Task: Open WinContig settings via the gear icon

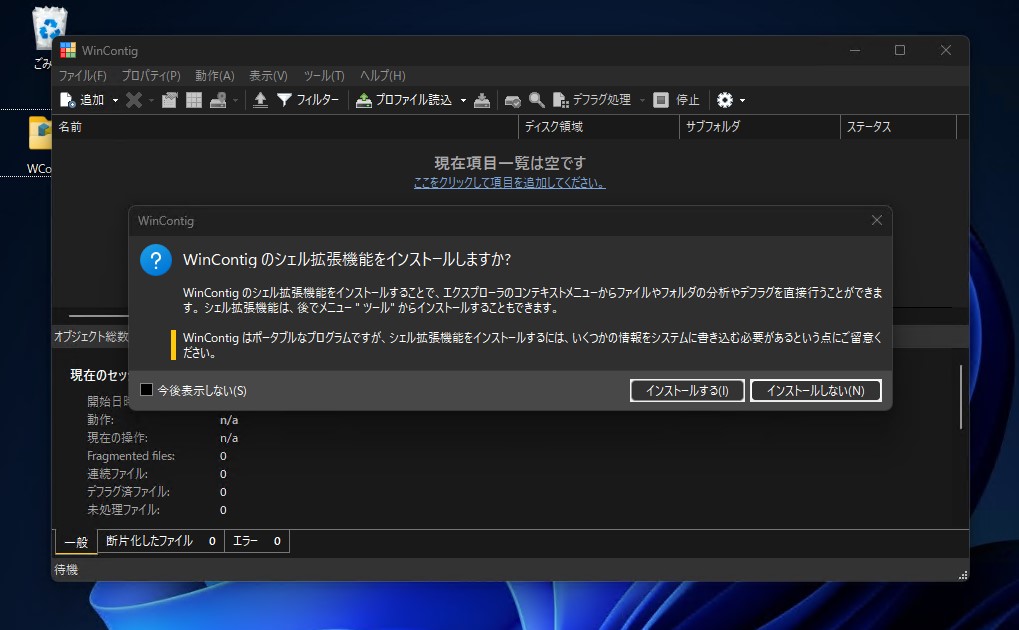Action: 723,99
